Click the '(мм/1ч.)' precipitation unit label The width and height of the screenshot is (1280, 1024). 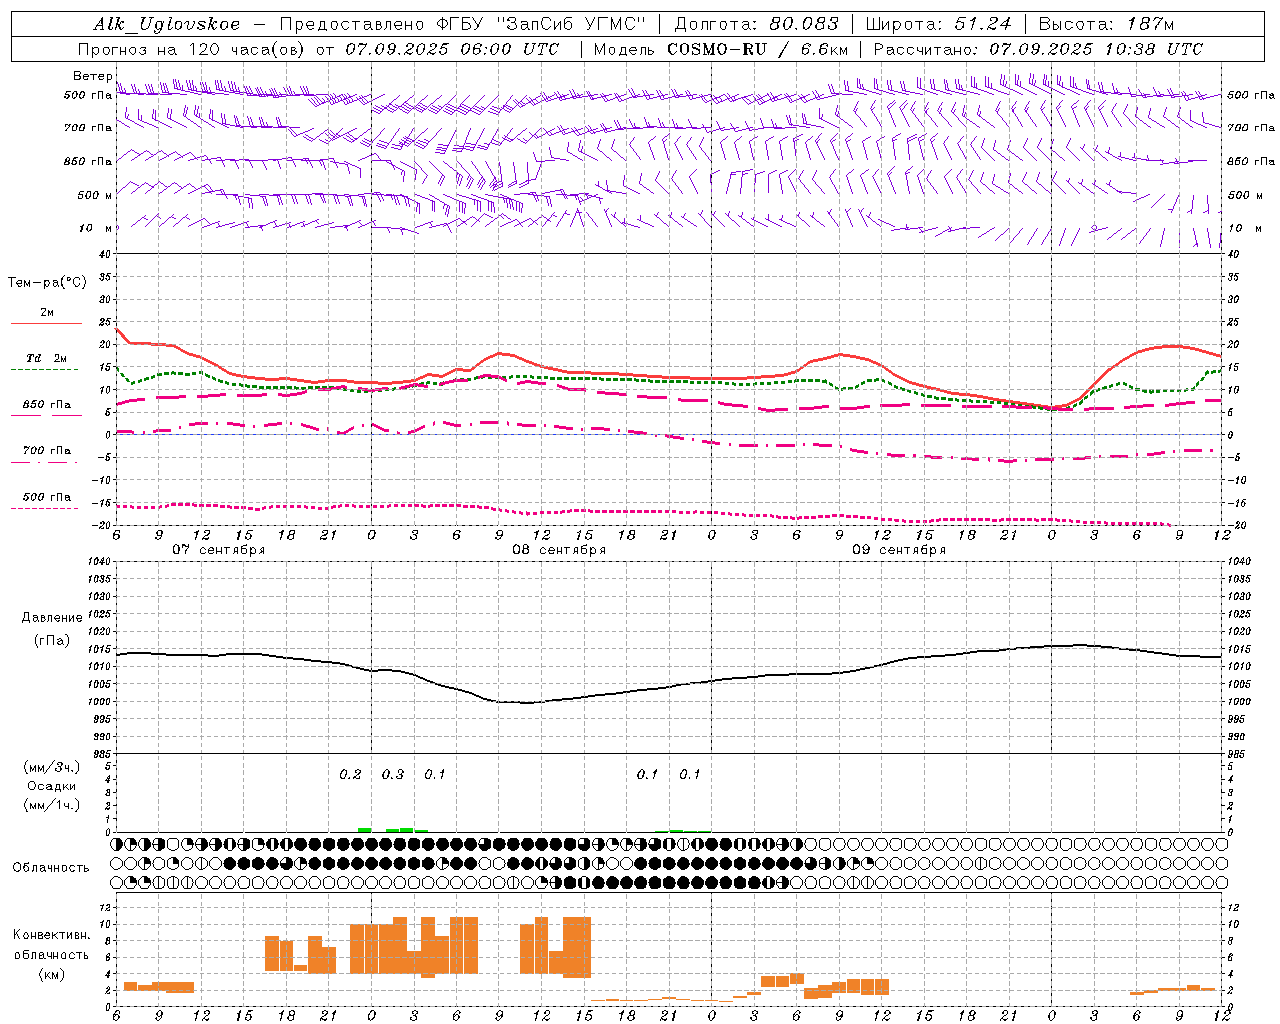(52, 805)
